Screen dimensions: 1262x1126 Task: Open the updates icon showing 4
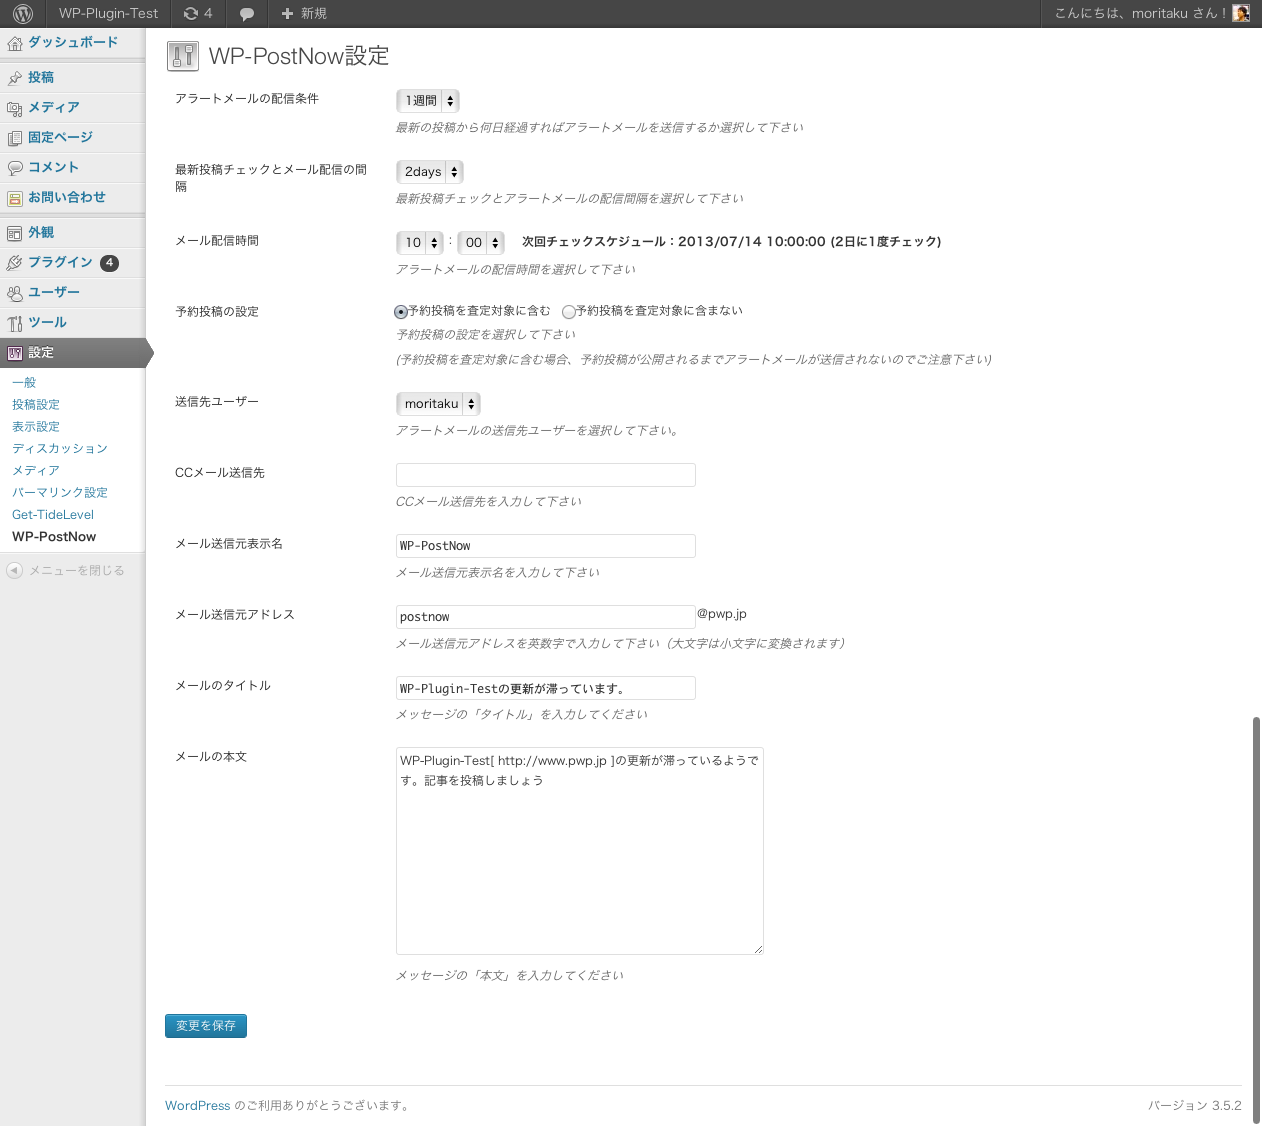pyautogui.click(x=198, y=13)
